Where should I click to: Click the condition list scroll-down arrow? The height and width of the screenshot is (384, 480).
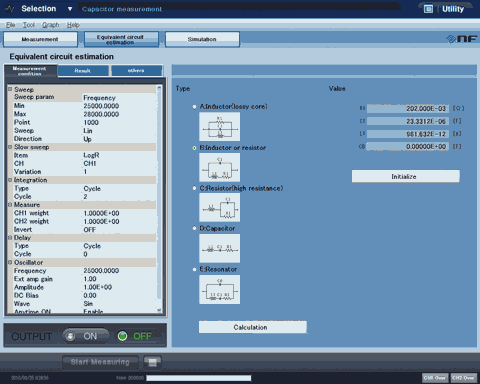coord(159,310)
